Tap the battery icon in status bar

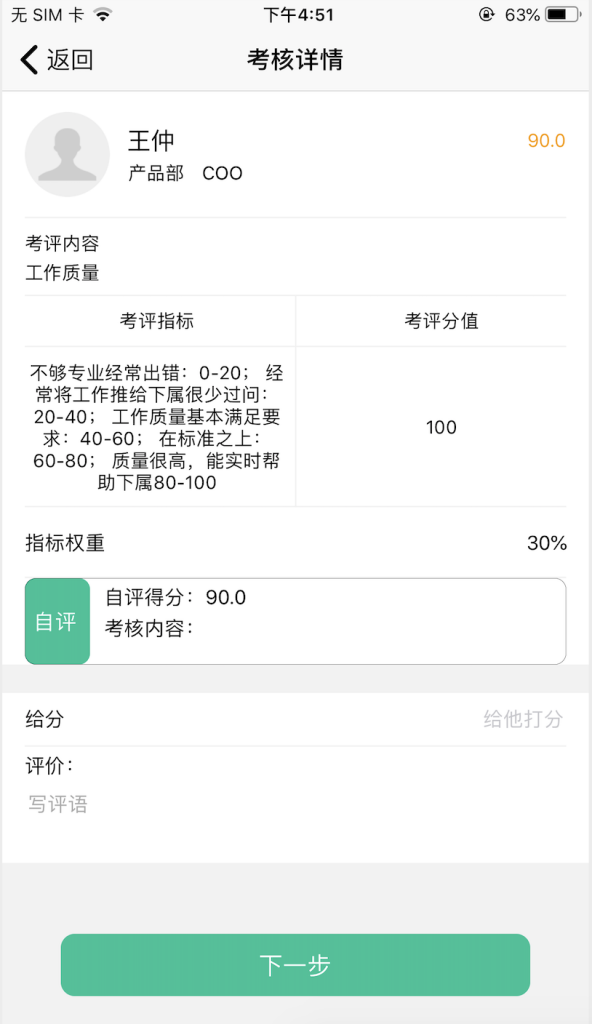(x=563, y=14)
